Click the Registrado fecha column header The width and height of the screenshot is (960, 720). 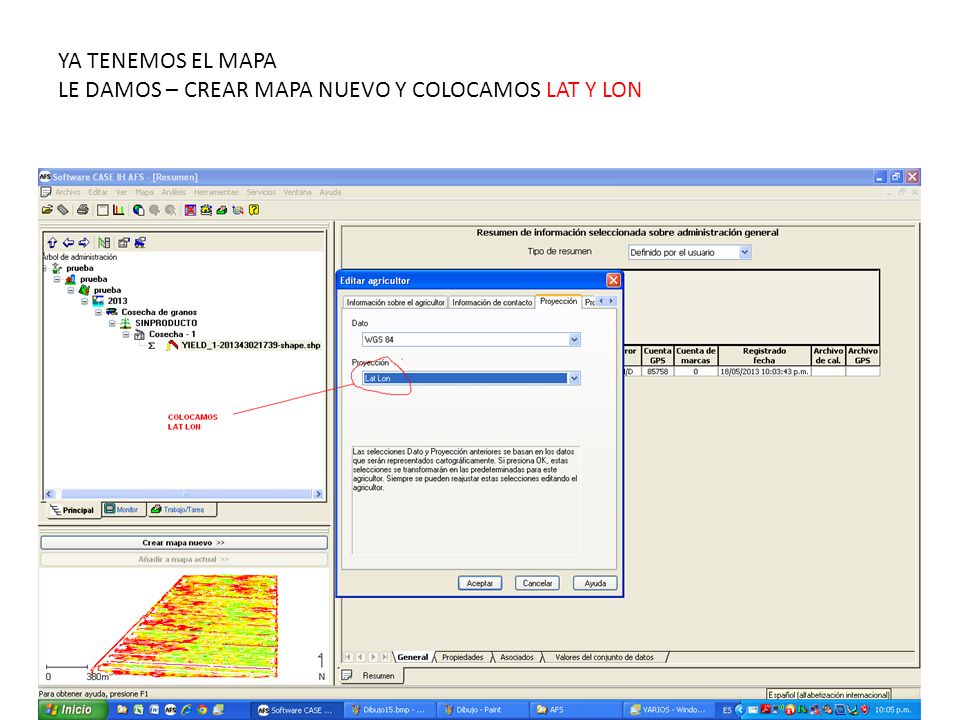(x=764, y=356)
